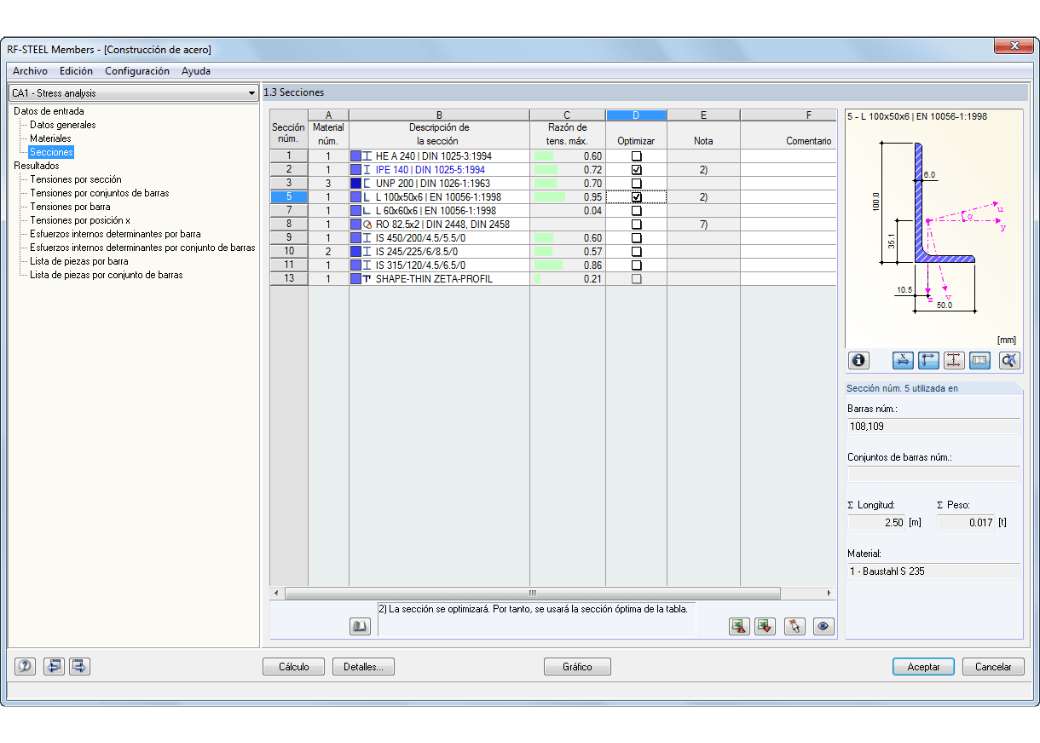Select Tensiones por conjuntos de barras

99,193
